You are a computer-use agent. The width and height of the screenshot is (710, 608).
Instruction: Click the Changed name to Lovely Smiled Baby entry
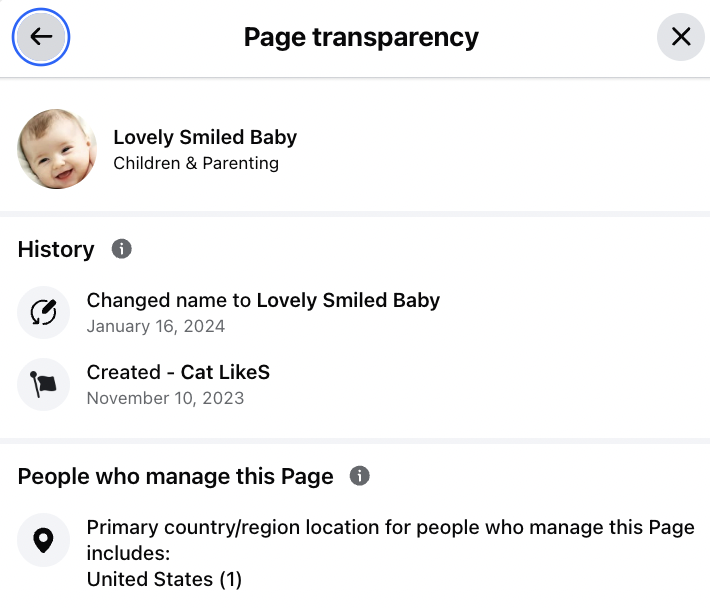(263, 300)
